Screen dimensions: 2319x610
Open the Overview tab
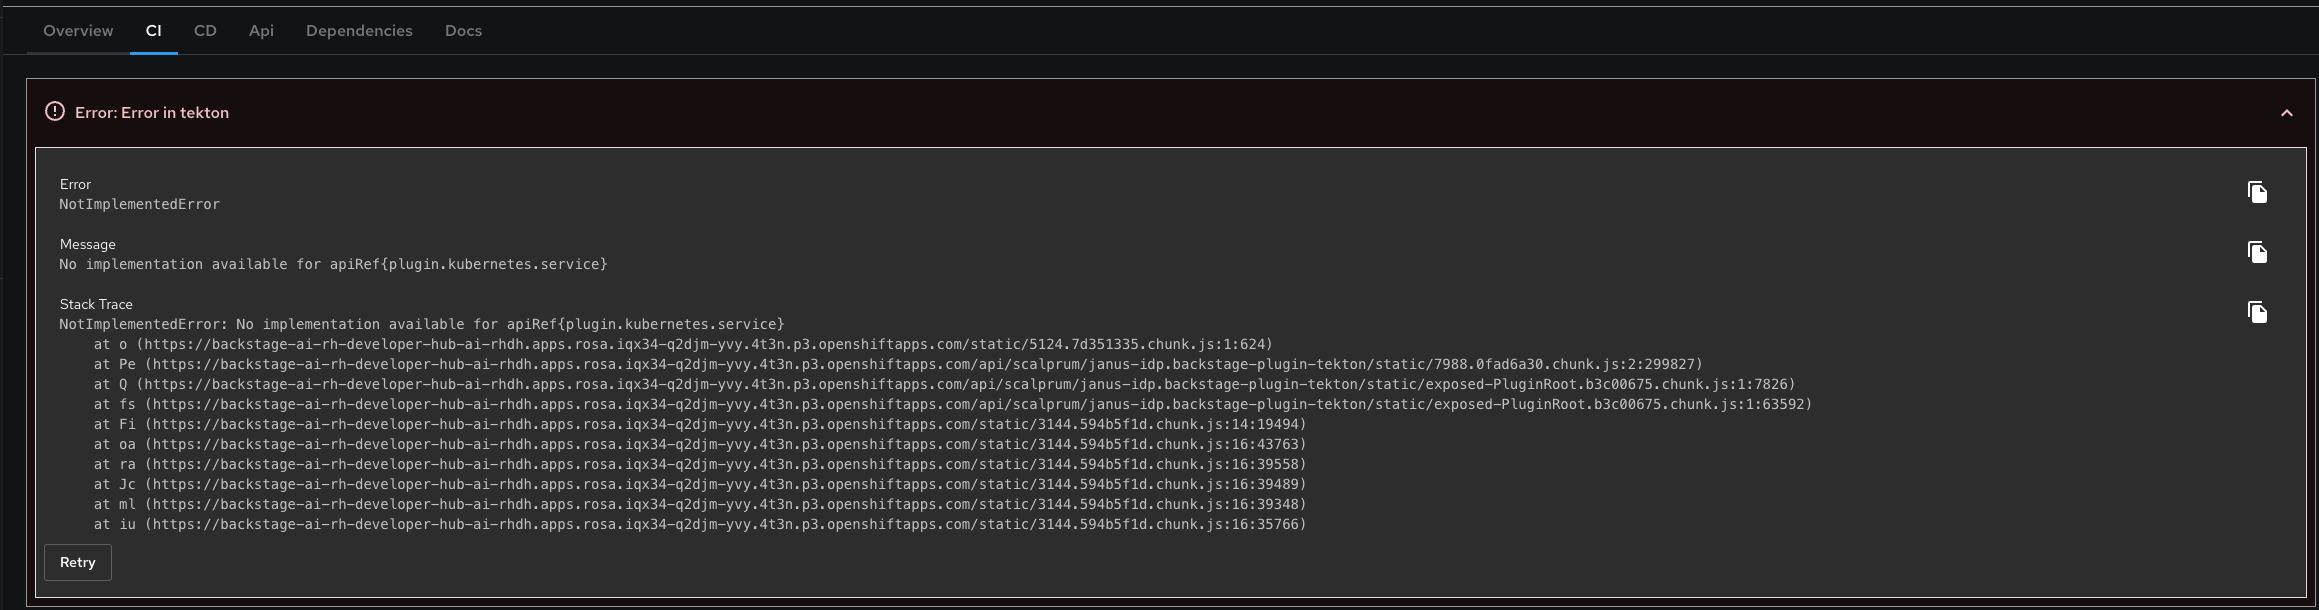click(x=78, y=31)
